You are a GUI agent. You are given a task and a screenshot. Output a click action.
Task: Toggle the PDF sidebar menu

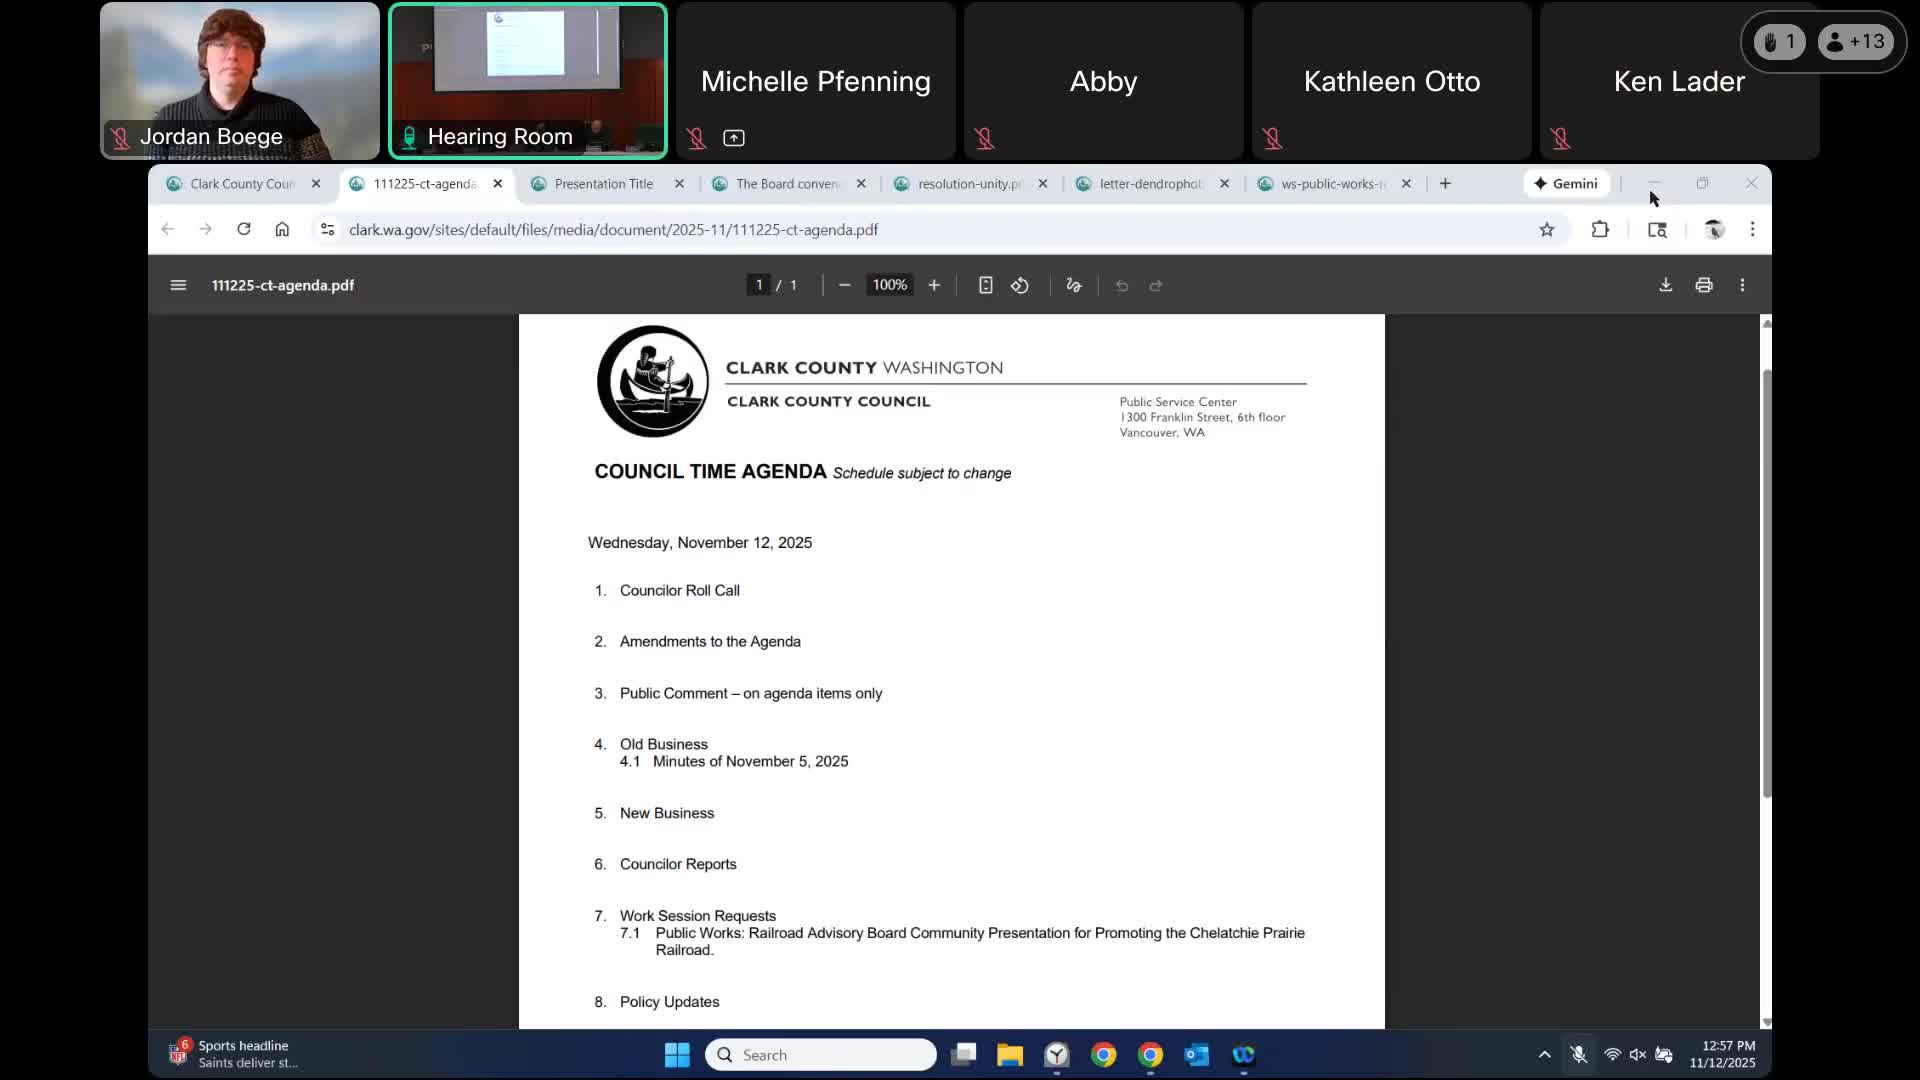[x=178, y=285]
